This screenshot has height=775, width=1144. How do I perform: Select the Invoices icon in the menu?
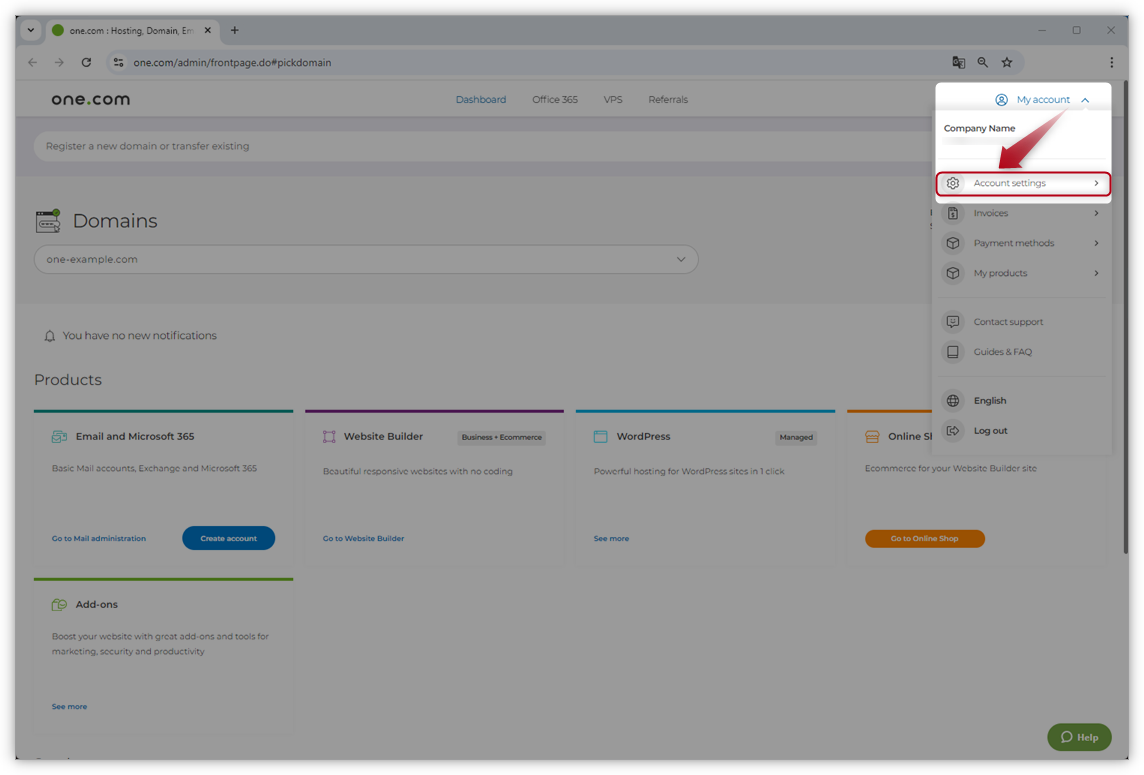pyautogui.click(x=952, y=213)
